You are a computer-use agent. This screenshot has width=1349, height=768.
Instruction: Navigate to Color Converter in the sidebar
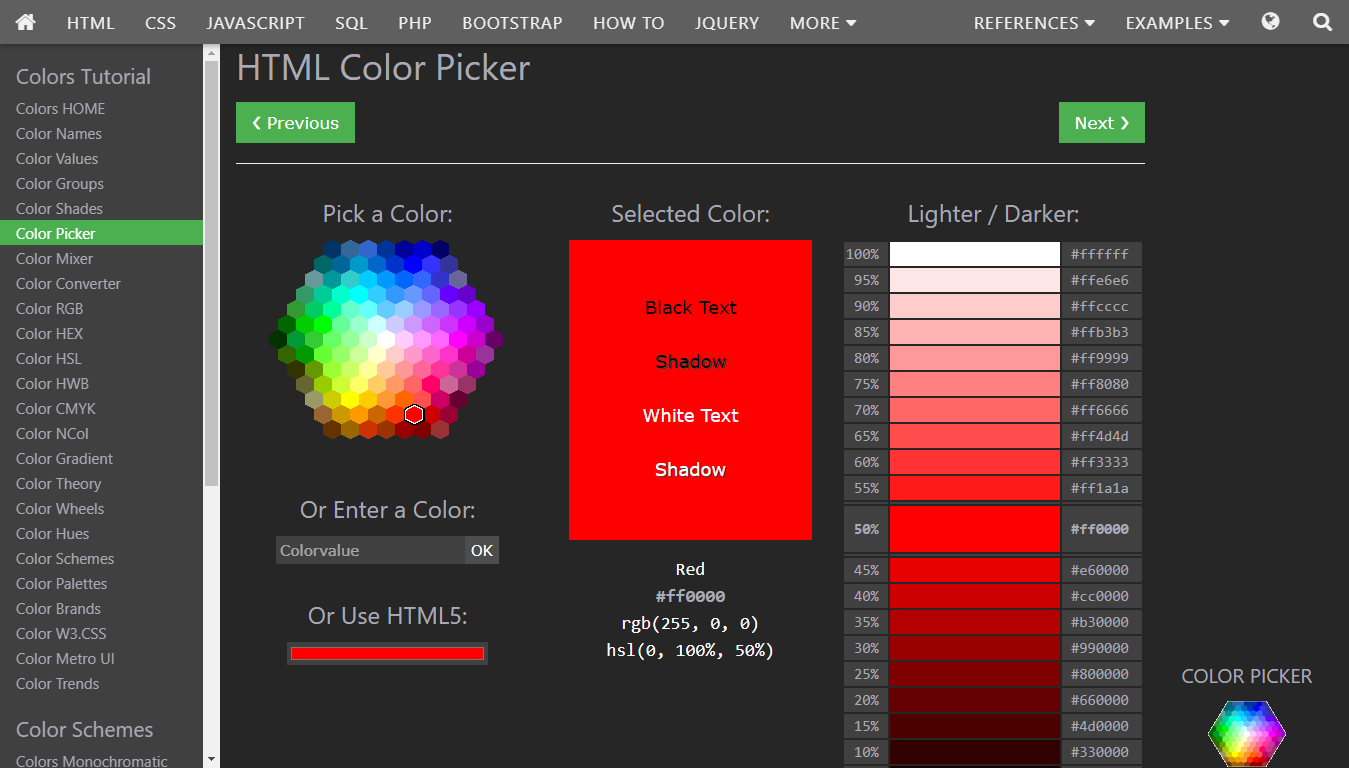(67, 283)
